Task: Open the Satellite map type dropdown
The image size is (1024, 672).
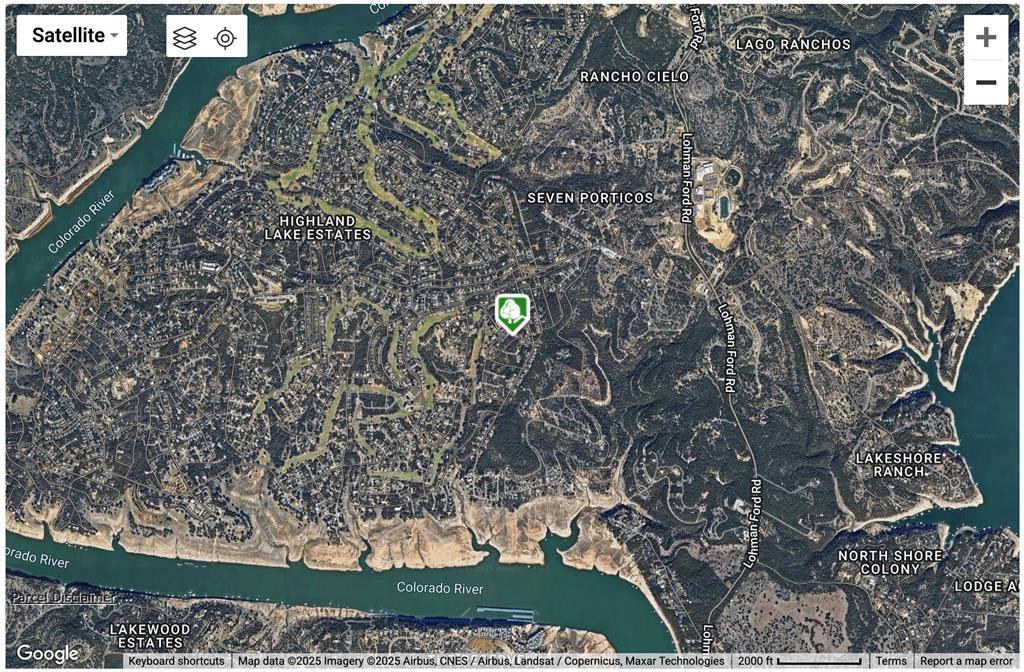Action: (72, 35)
